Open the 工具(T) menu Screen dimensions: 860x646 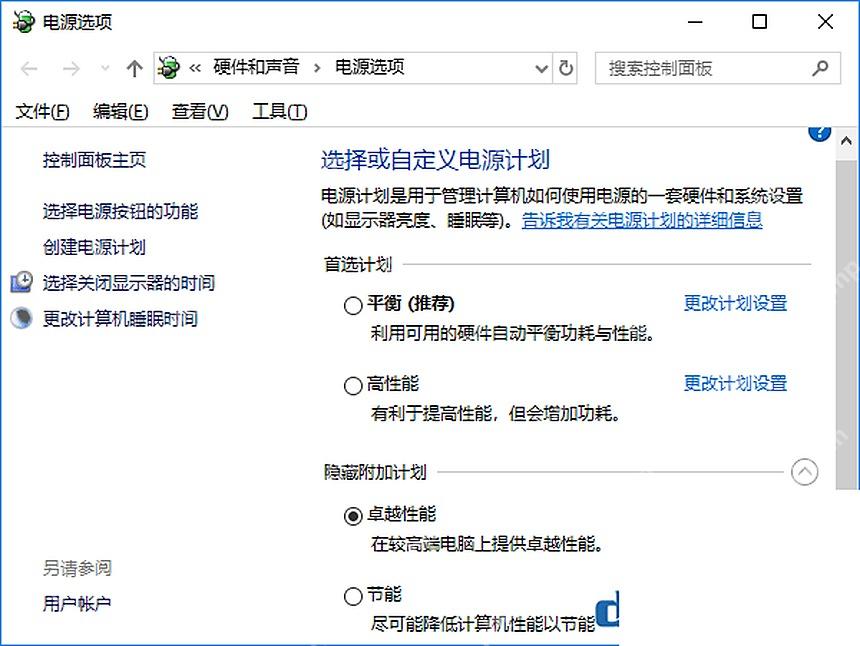[280, 112]
